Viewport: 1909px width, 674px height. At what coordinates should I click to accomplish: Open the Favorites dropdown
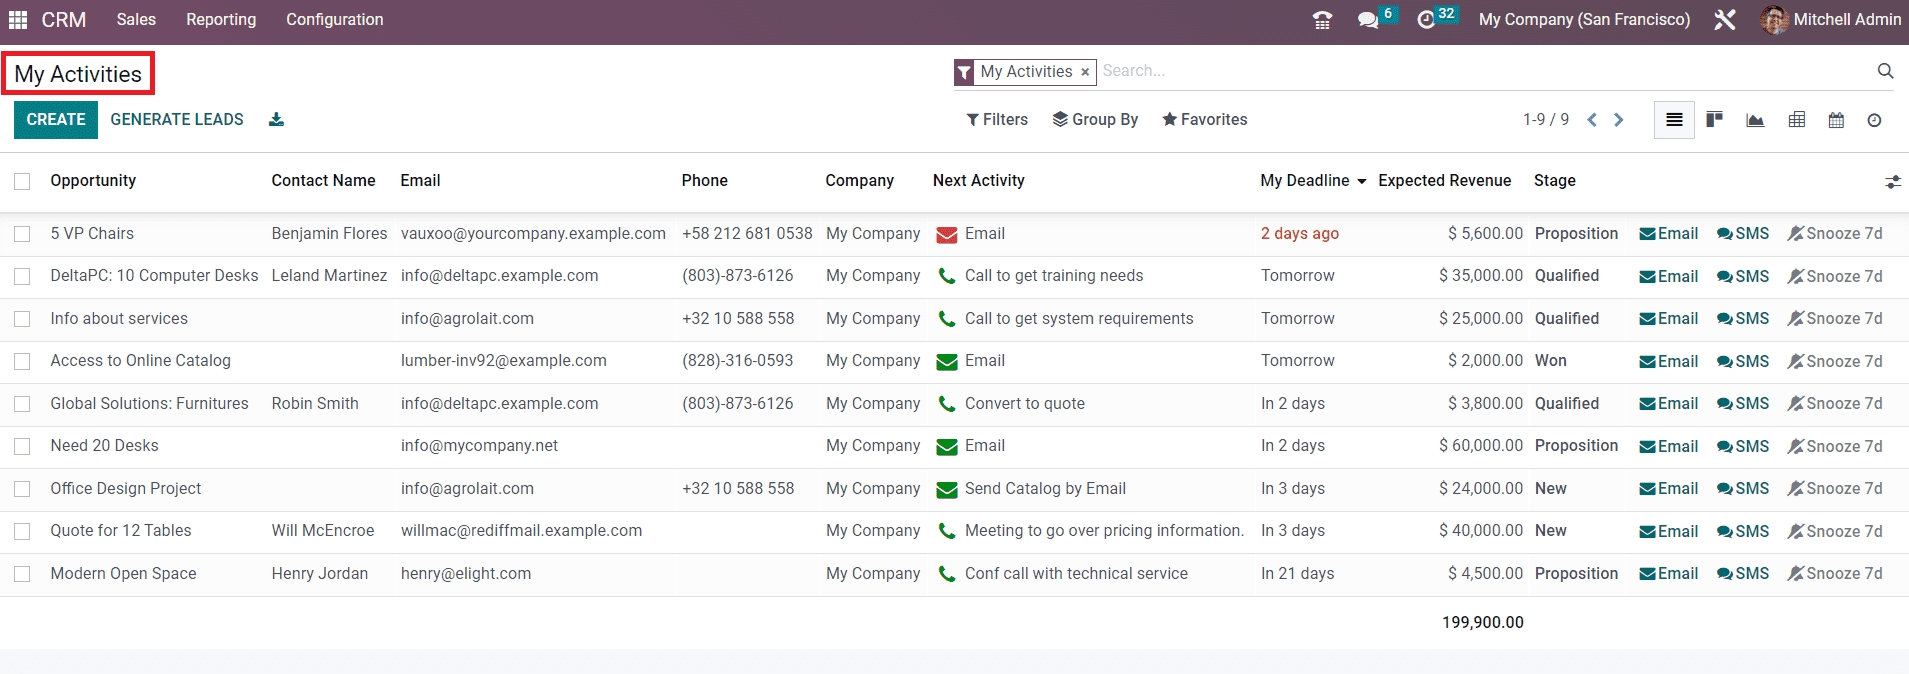[1204, 120]
